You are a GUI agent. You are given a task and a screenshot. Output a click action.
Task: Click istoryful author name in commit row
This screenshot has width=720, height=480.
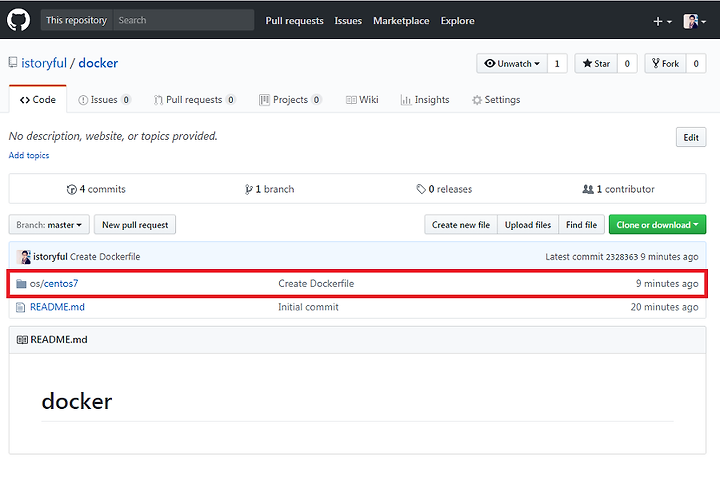tap(50, 257)
